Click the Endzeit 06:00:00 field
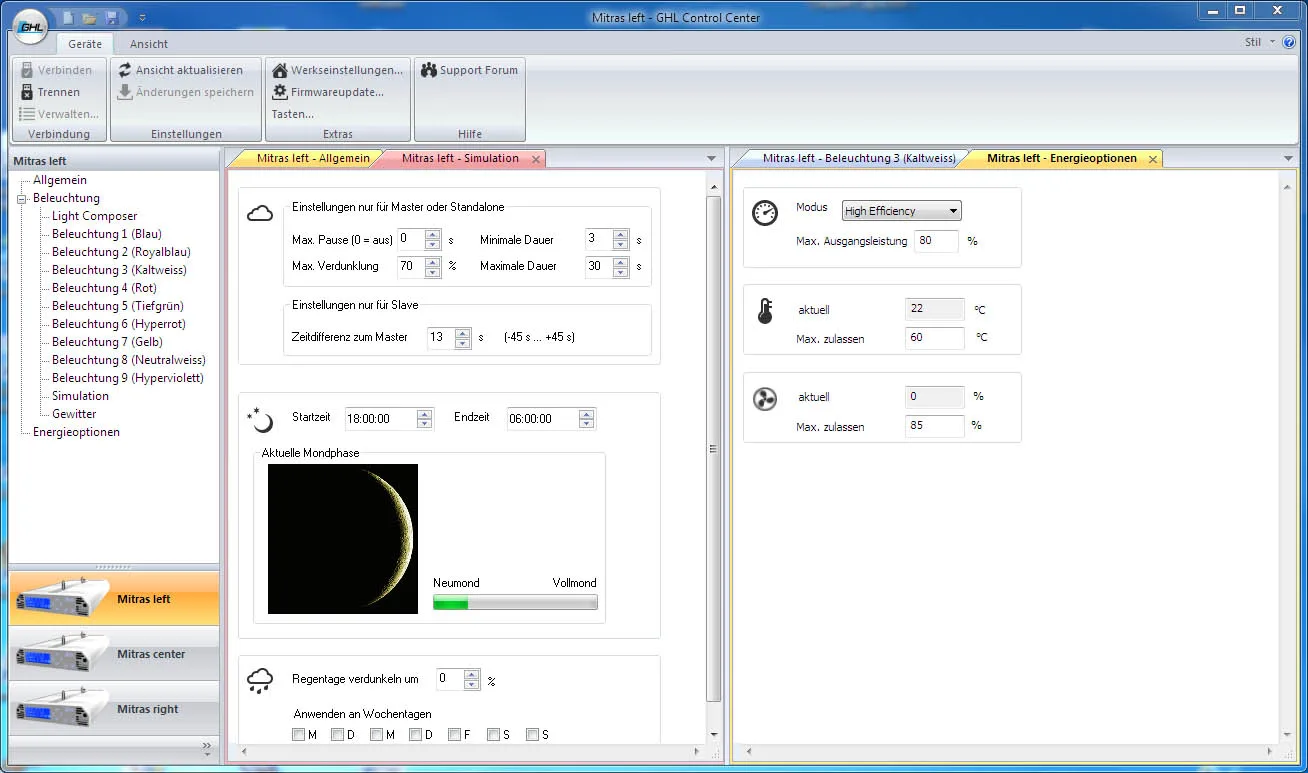The height and width of the screenshot is (773, 1308). click(x=551, y=418)
